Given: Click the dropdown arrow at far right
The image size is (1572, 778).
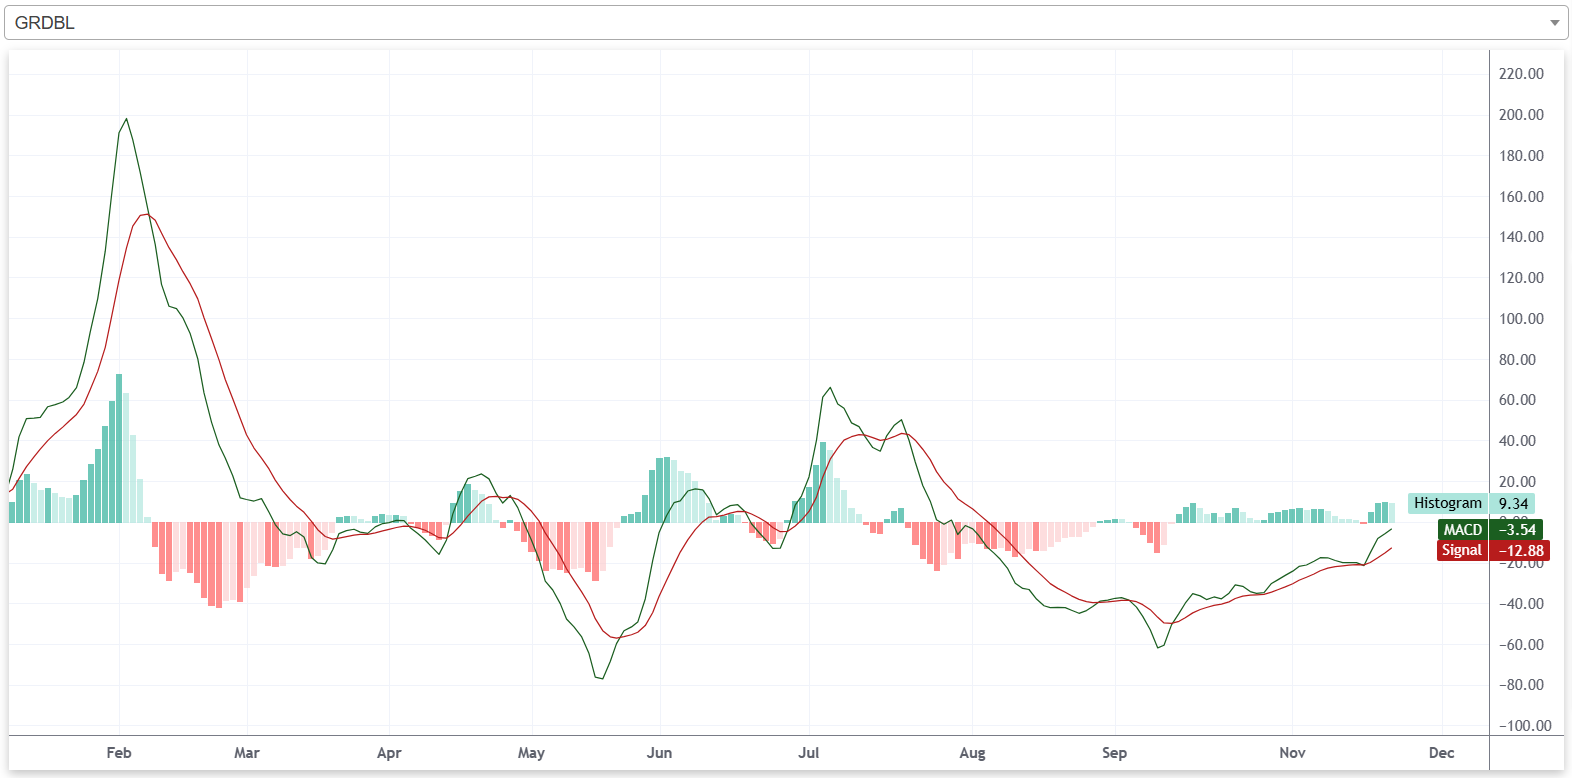Looking at the screenshot, I should [1554, 23].
